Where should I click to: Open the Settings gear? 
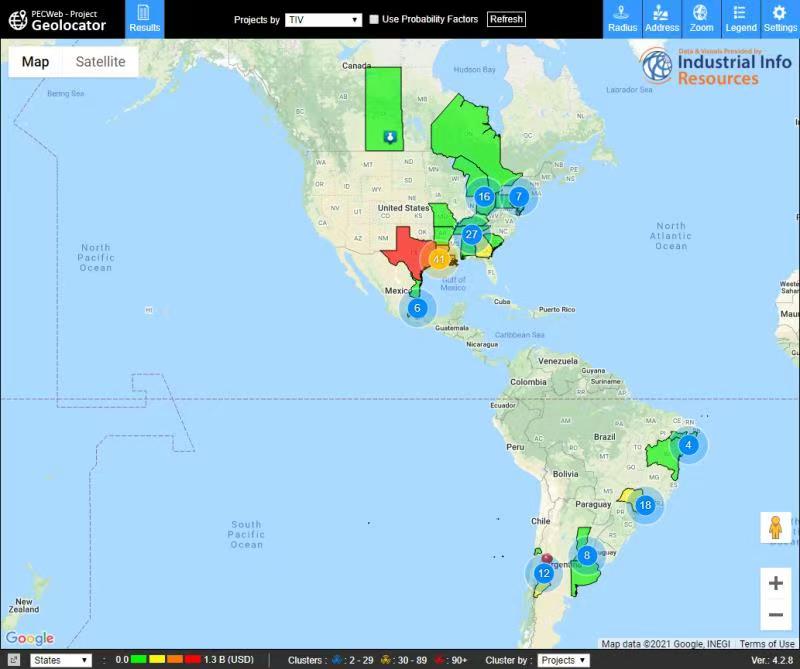[779, 19]
